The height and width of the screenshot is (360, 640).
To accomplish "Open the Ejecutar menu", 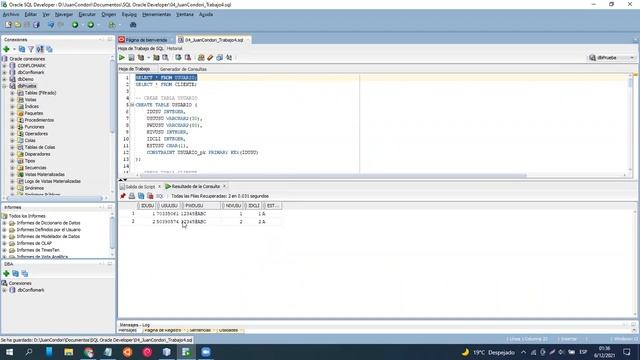I will (x=87, y=14).
